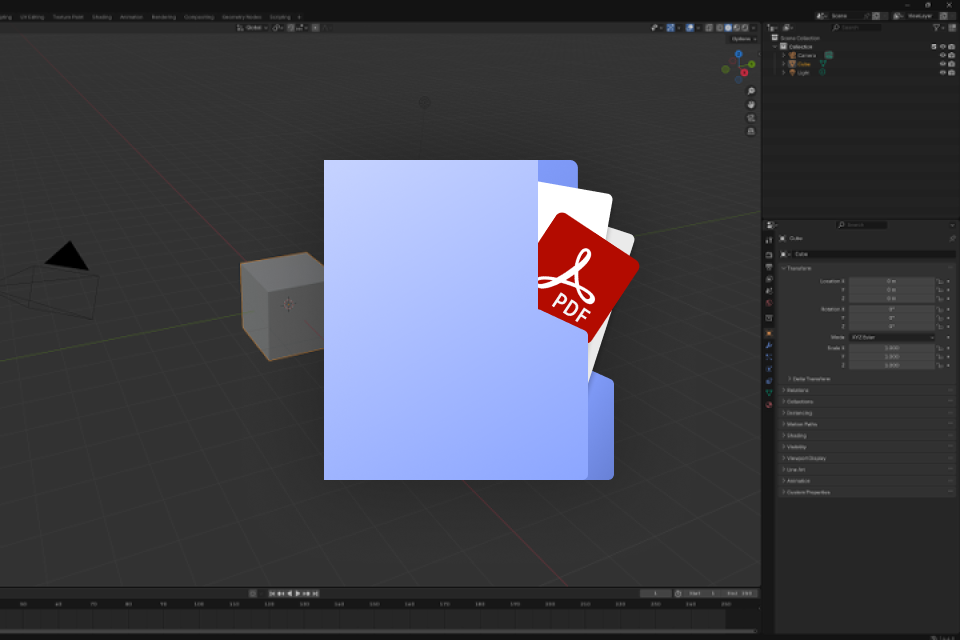Lock the Location X value
Image resolution: width=960 pixels, height=640 pixels.
pyautogui.click(x=940, y=281)
